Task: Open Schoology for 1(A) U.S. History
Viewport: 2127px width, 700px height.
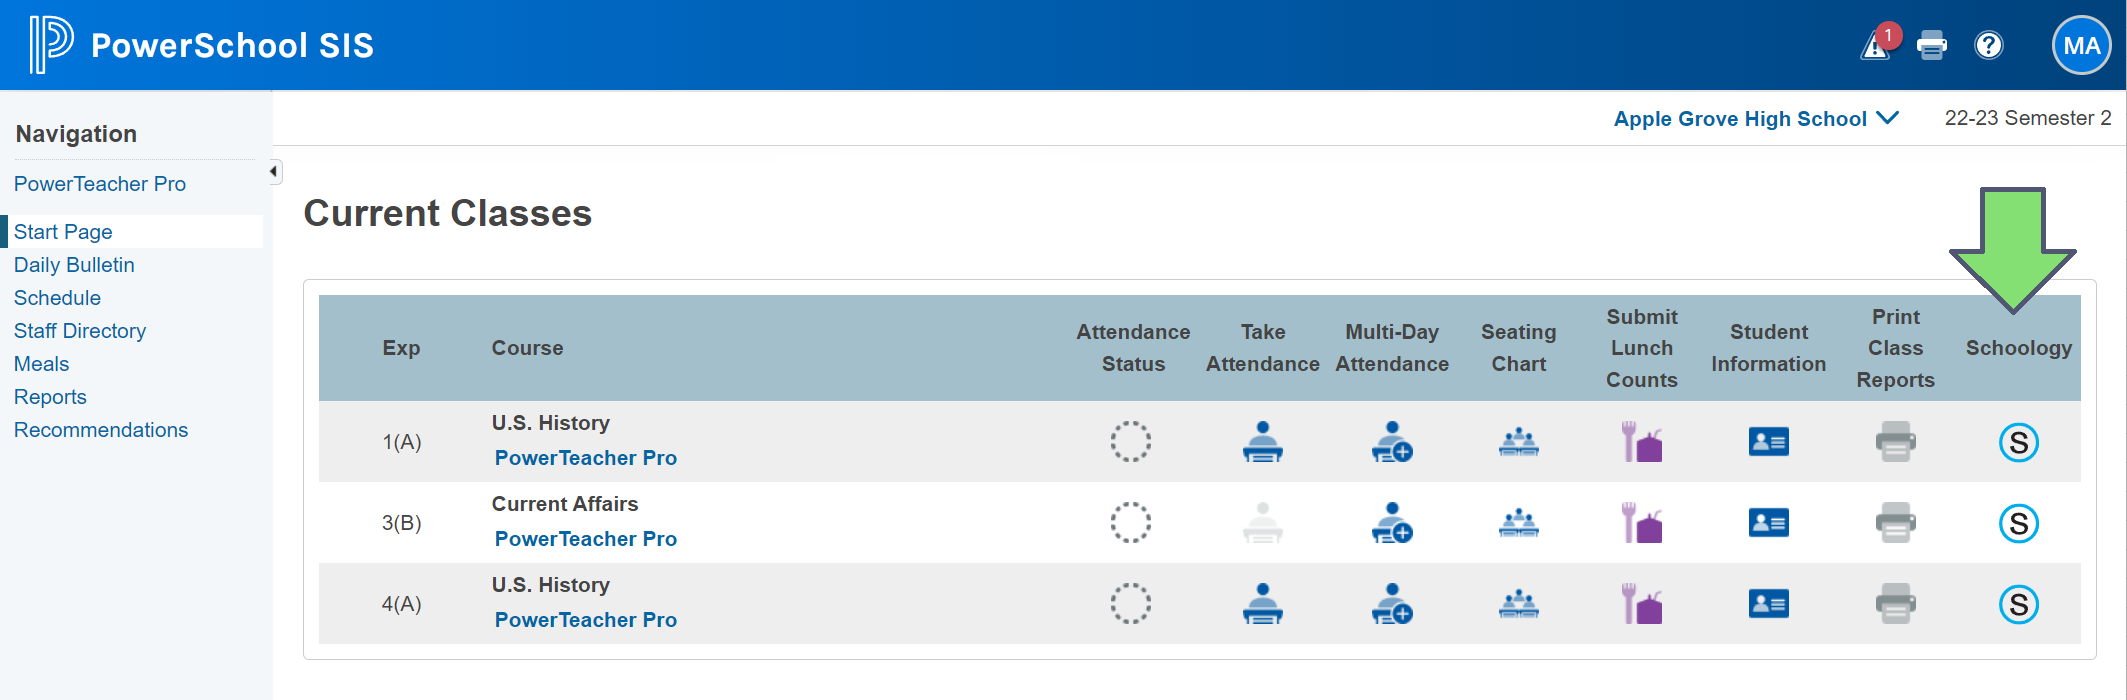Action: (2018, 442)
